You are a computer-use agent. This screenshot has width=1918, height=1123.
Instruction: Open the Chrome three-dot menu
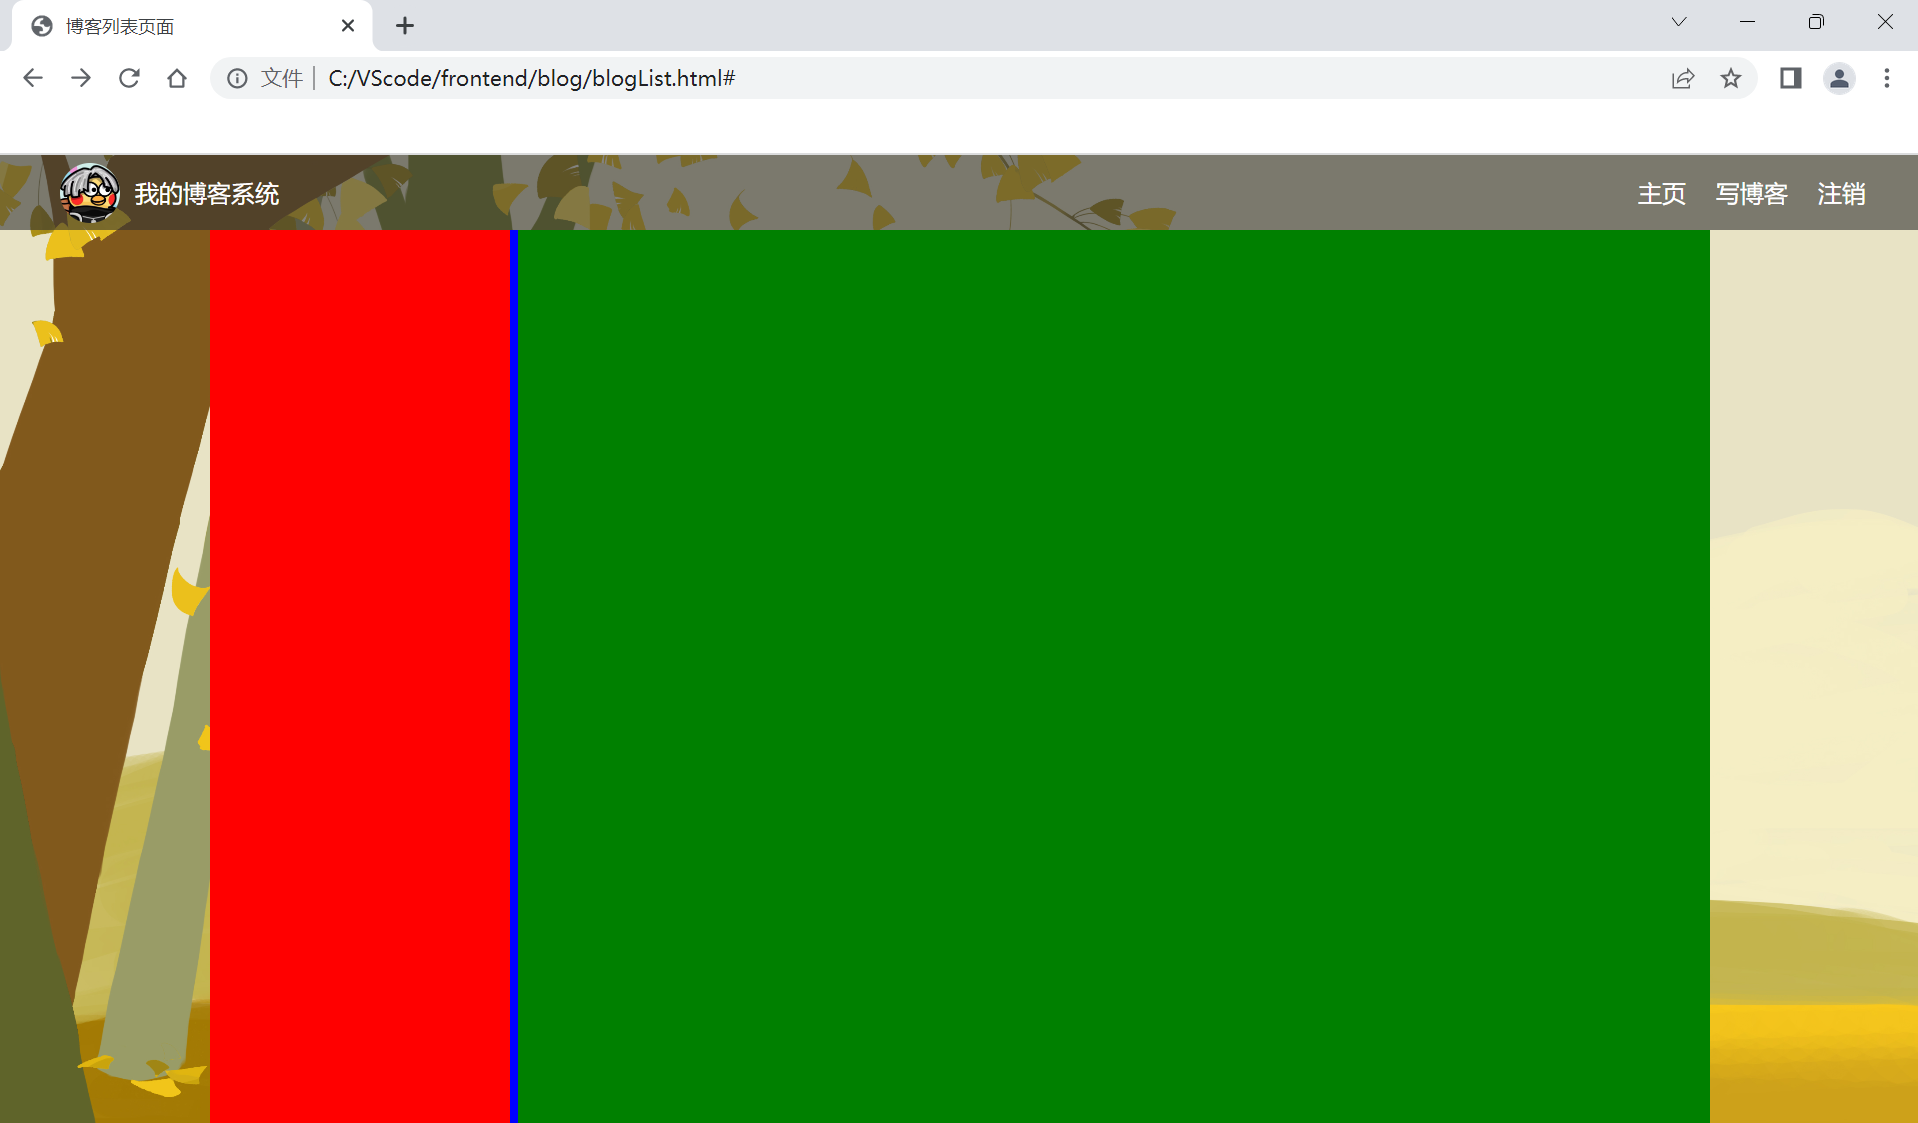click(1887, 78)
